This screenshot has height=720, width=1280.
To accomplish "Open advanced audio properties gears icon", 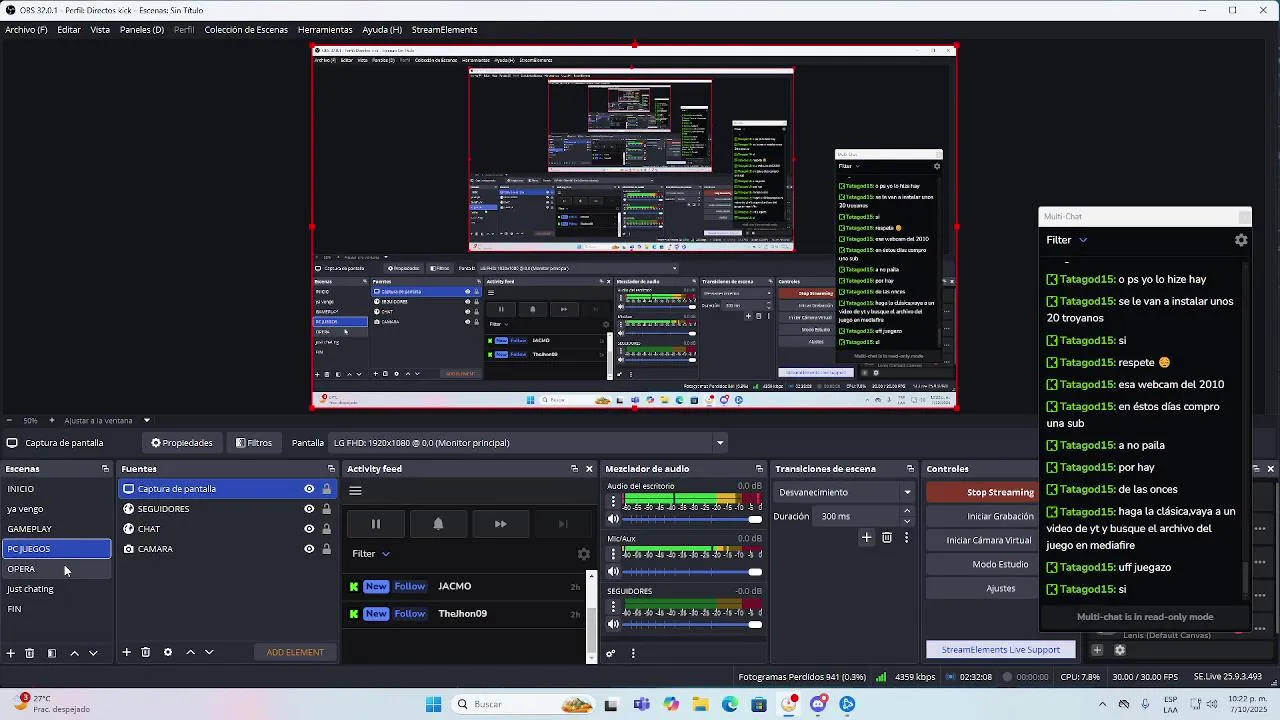I will [610, 653].
